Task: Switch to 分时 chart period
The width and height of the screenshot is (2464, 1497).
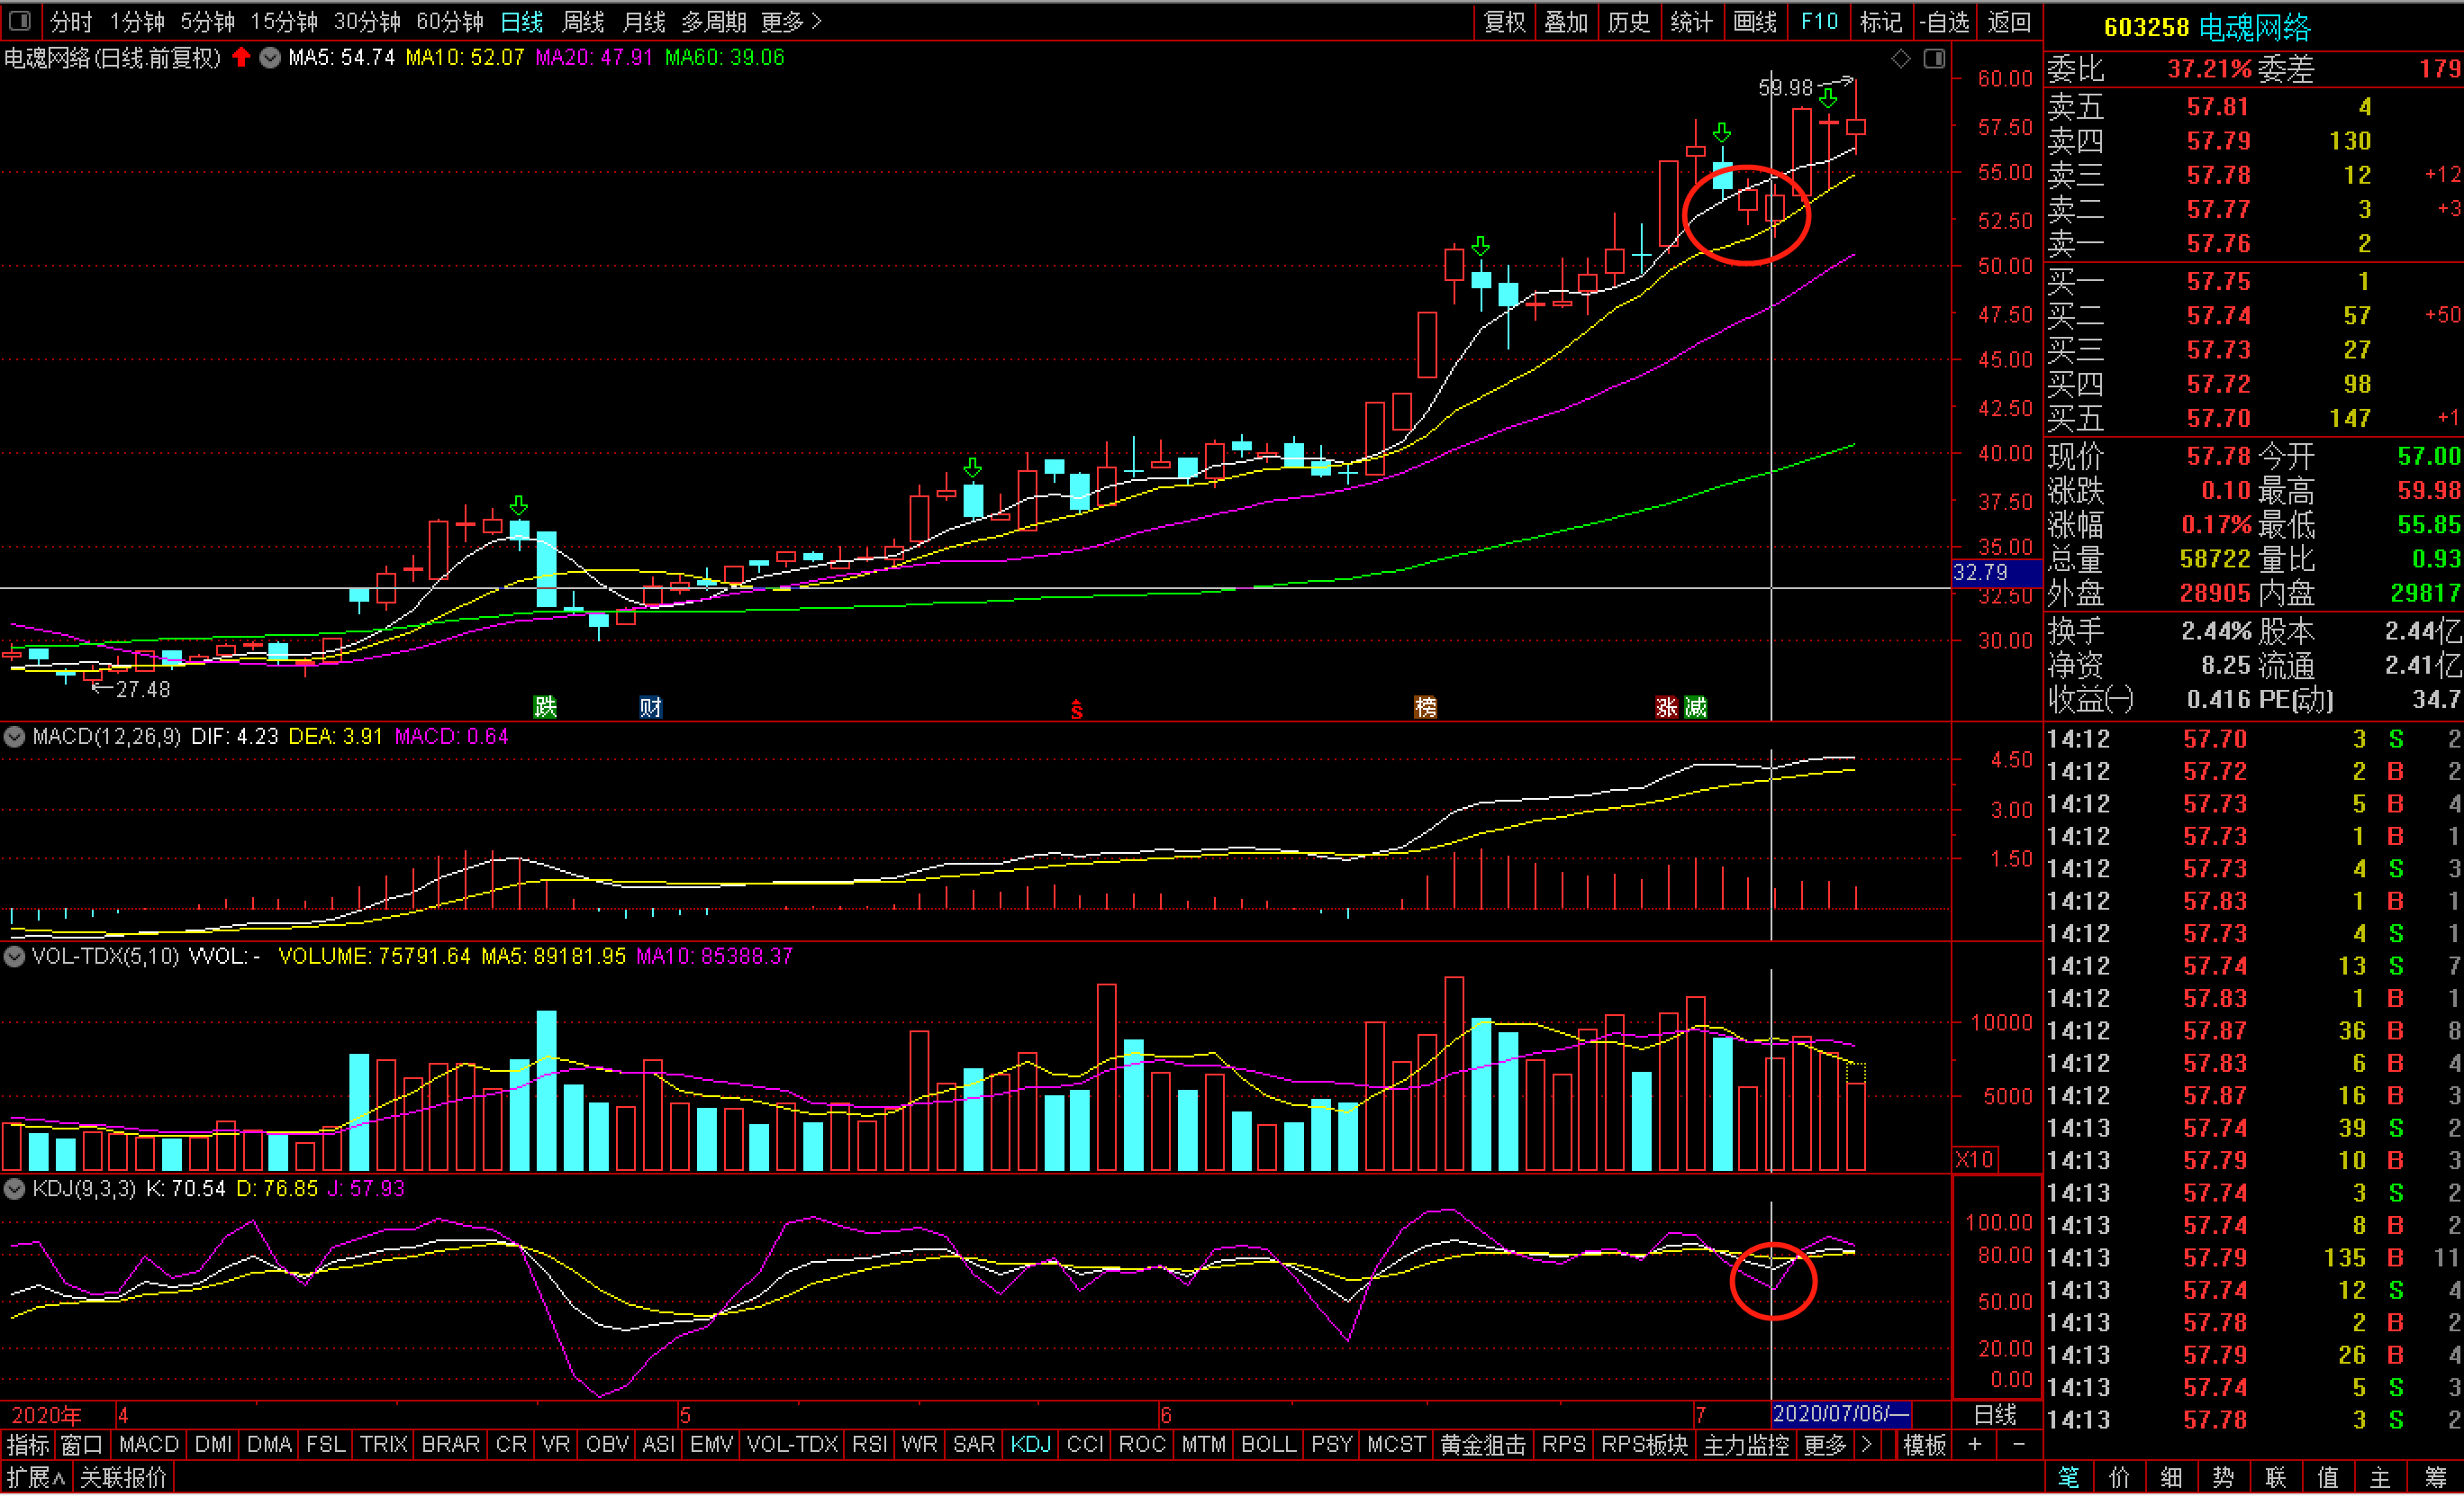Action: [71, 21]
